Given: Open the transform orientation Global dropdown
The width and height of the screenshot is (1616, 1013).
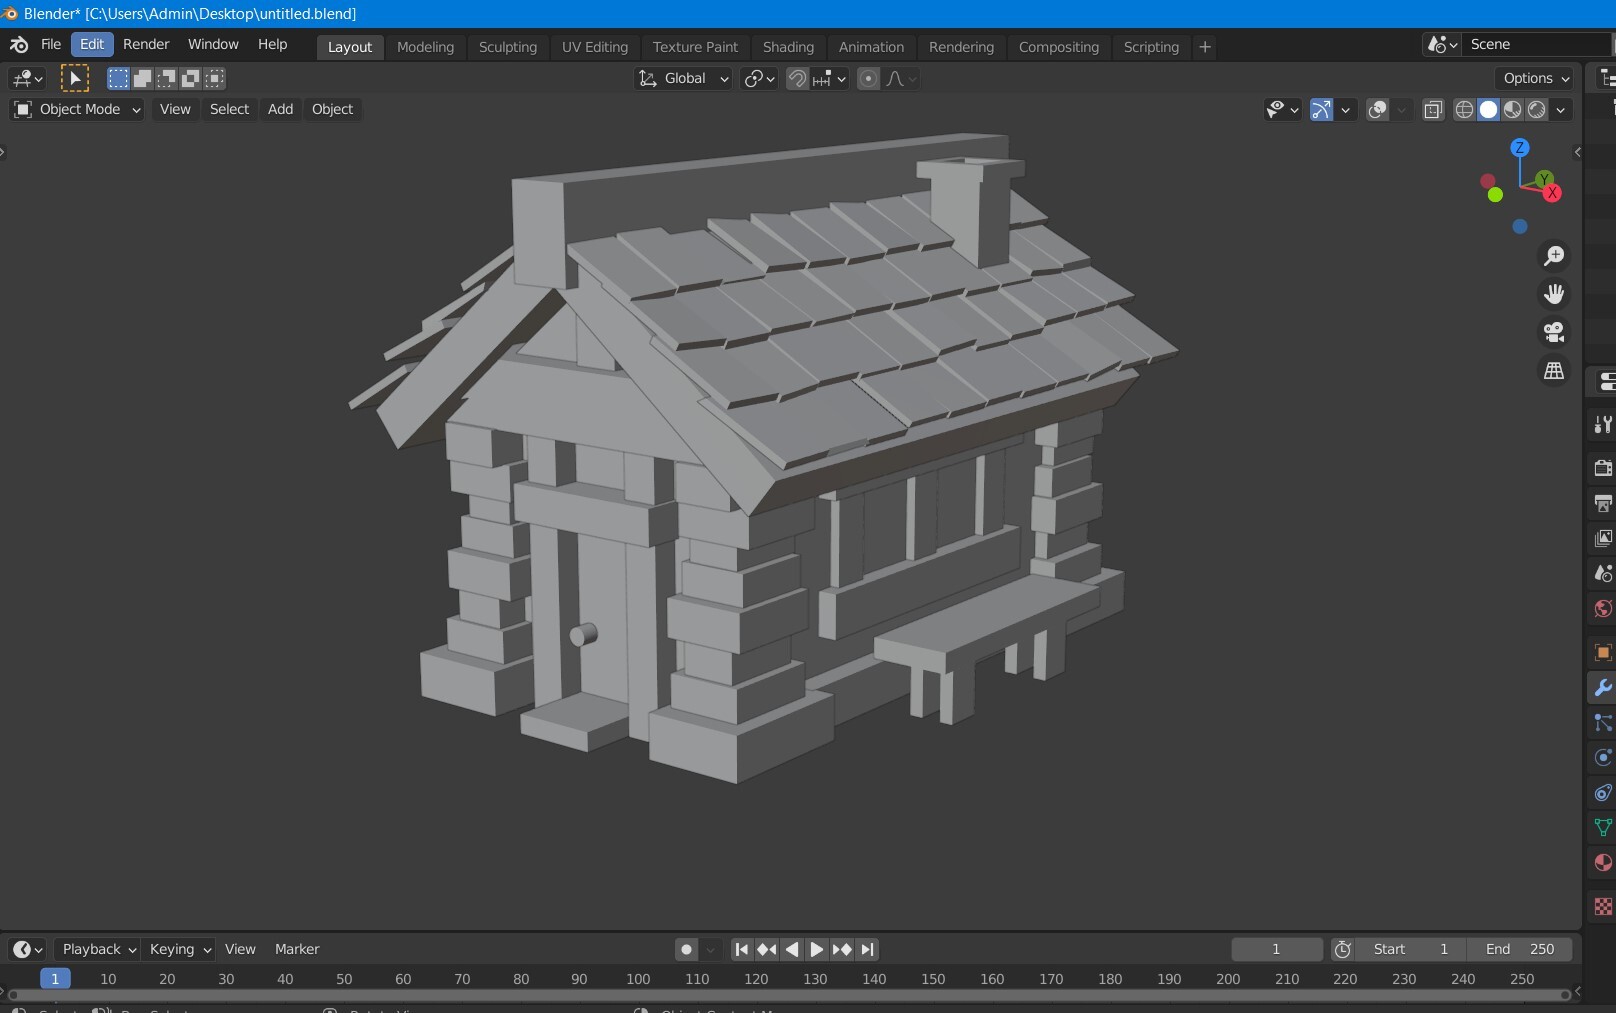Looking at the screenshot, I should (683, 78).
